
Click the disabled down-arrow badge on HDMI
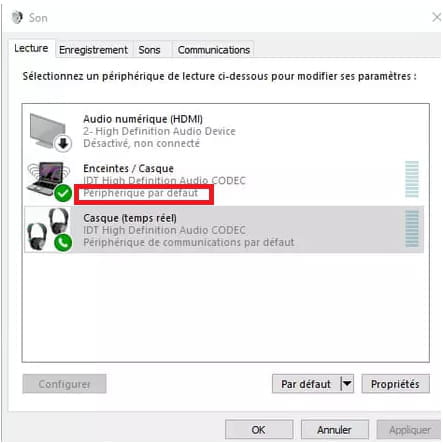[x=63, y=144]
